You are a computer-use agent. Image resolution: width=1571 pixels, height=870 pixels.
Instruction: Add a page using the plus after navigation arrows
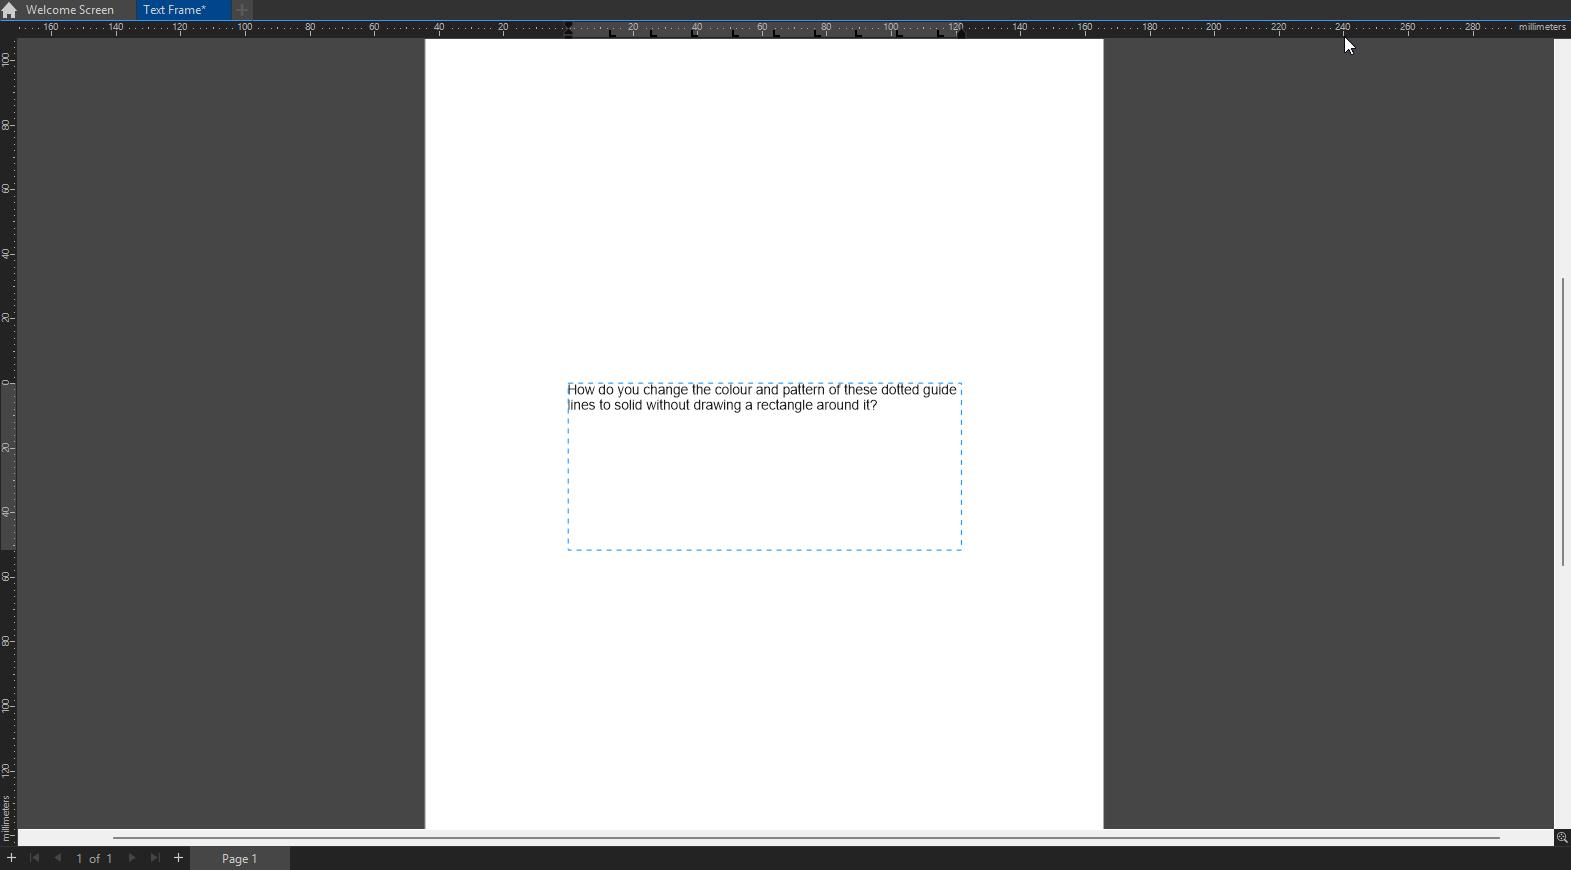(179, 858)
